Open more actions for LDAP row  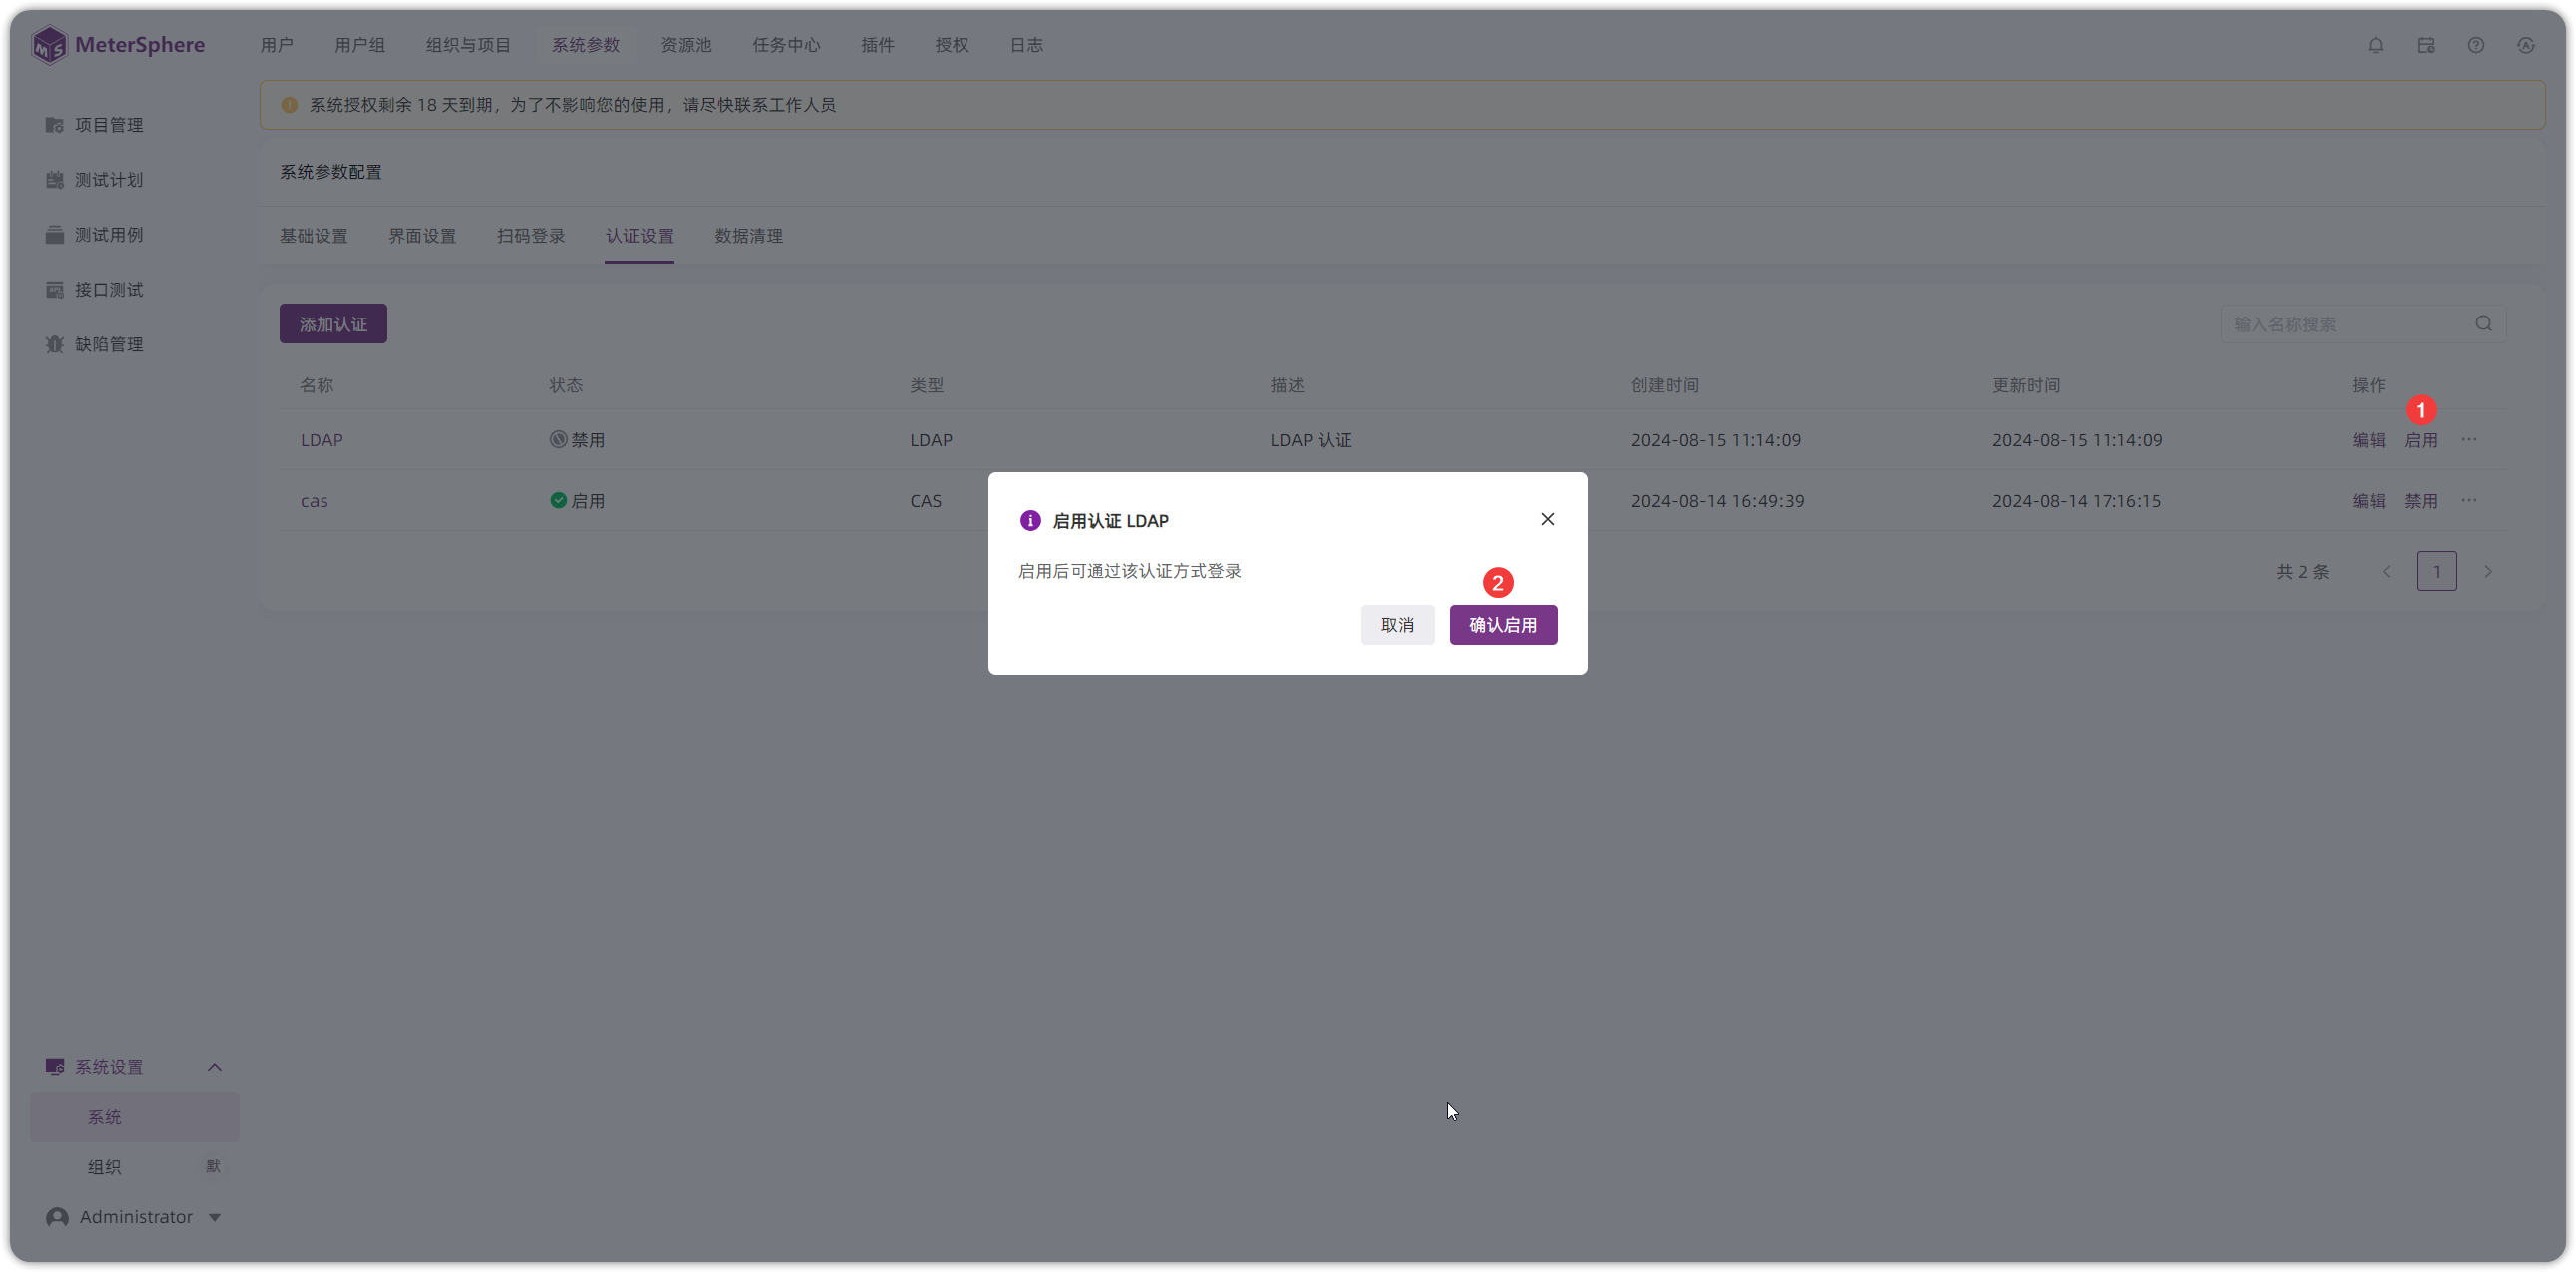(x=2469, y=440)
